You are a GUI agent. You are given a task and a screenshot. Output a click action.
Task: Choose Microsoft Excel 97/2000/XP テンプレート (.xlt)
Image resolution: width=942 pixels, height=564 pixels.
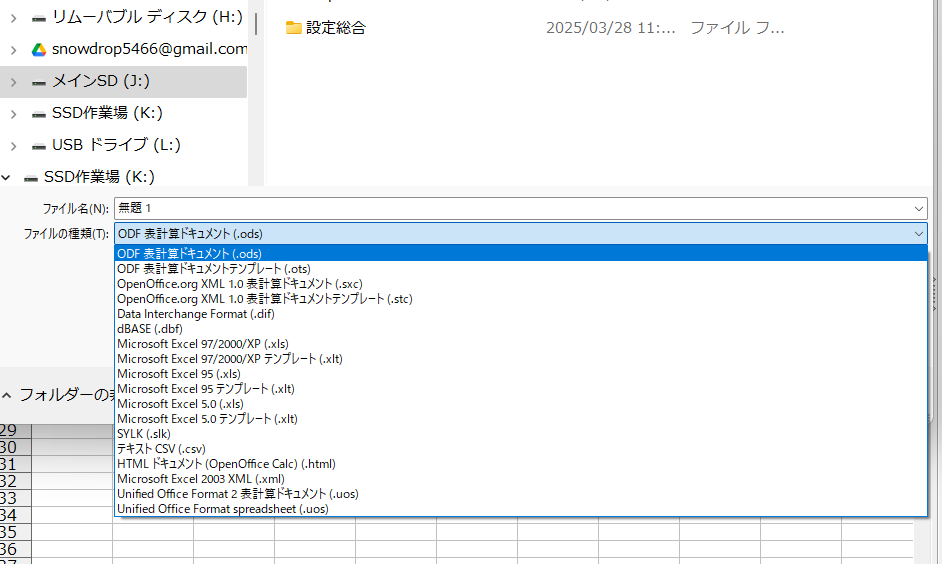521,359
